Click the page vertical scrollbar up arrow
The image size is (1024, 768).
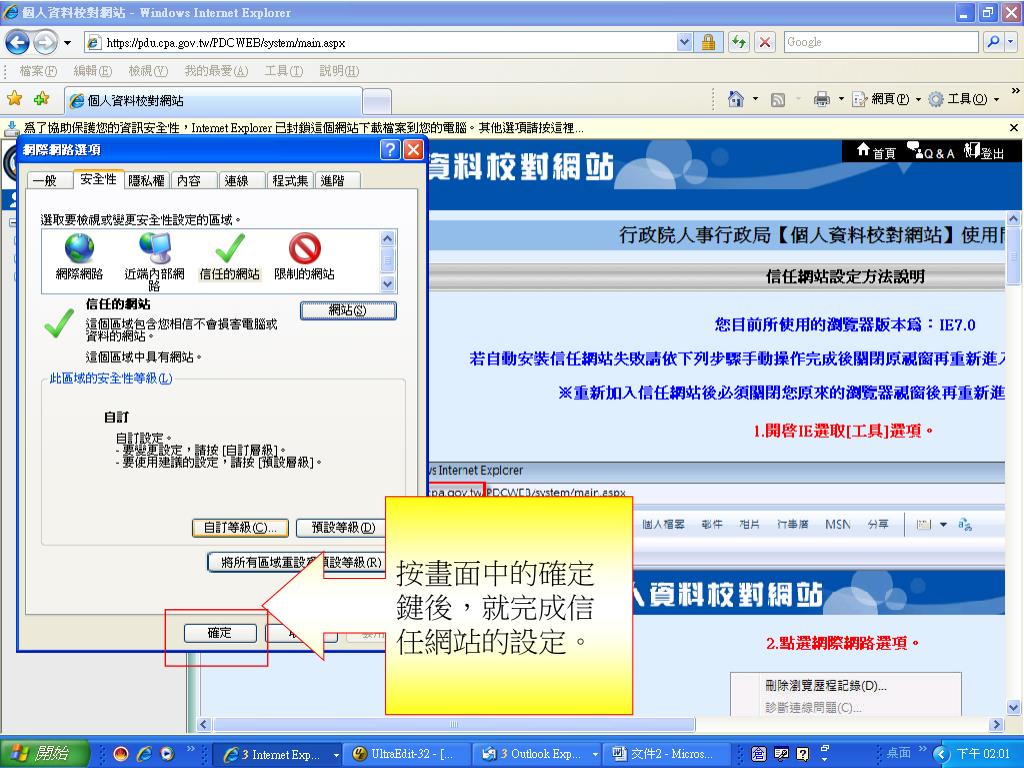(1014, 218)
